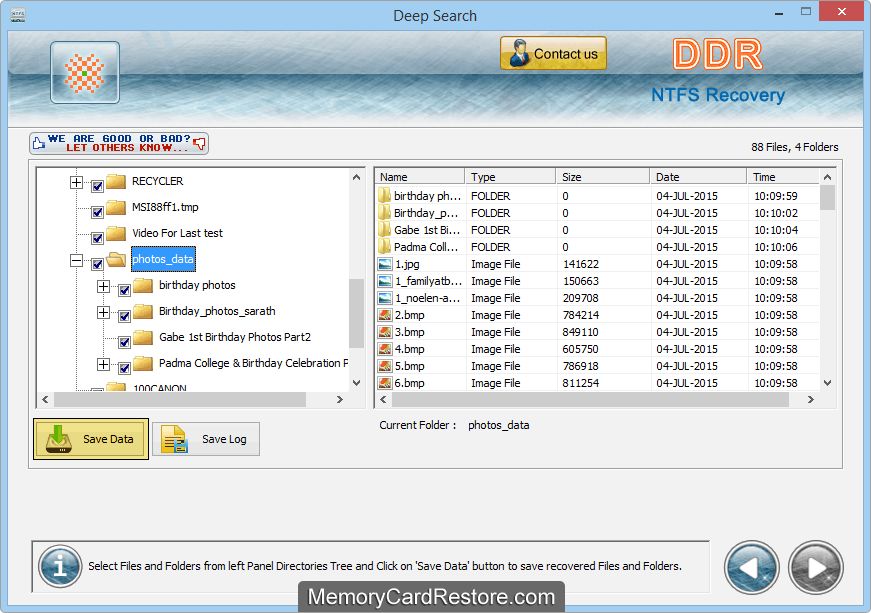Click the tree panel scroll down arrow

click(357, 383)
